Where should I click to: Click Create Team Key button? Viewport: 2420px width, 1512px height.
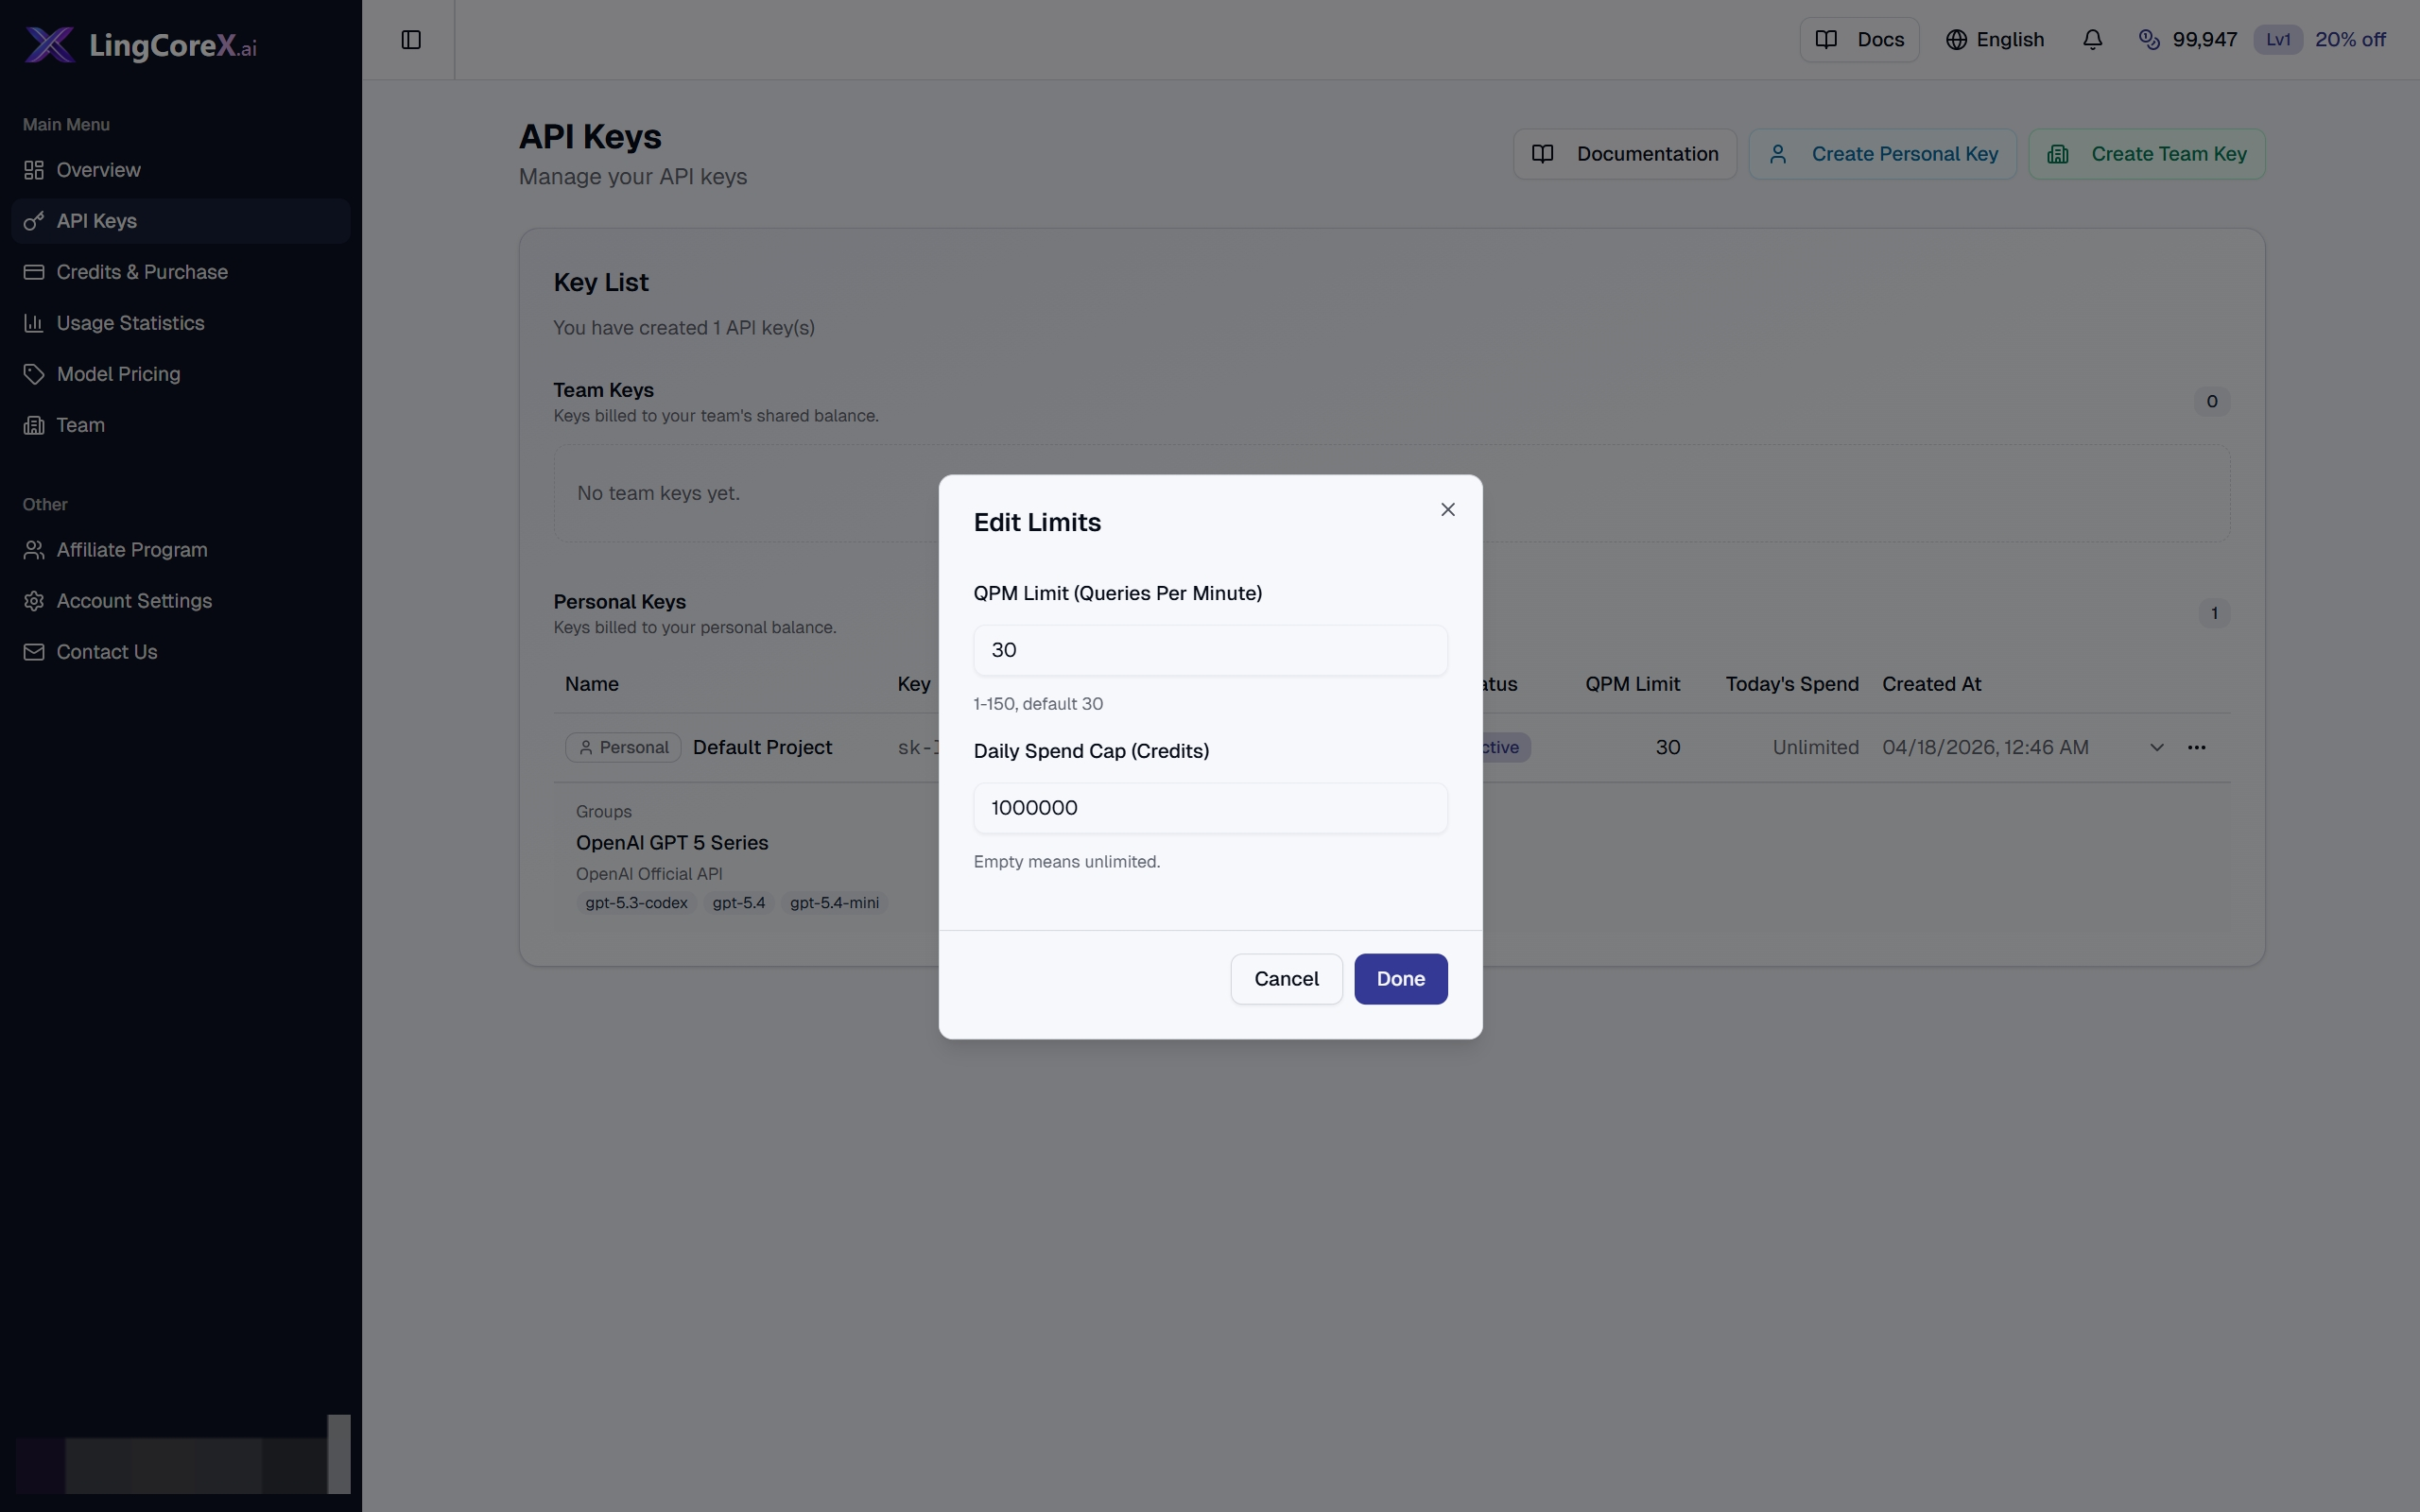coord(2146,154)
